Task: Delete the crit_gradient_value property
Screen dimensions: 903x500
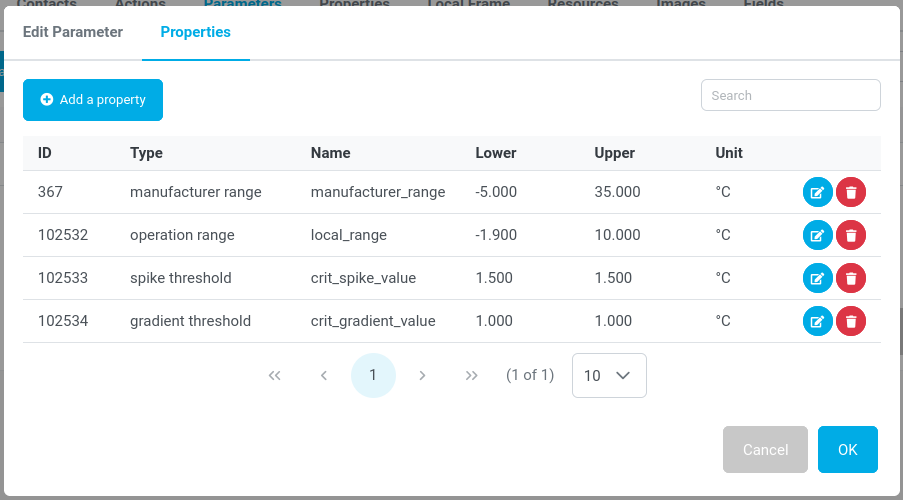Action: coord(851,321)
